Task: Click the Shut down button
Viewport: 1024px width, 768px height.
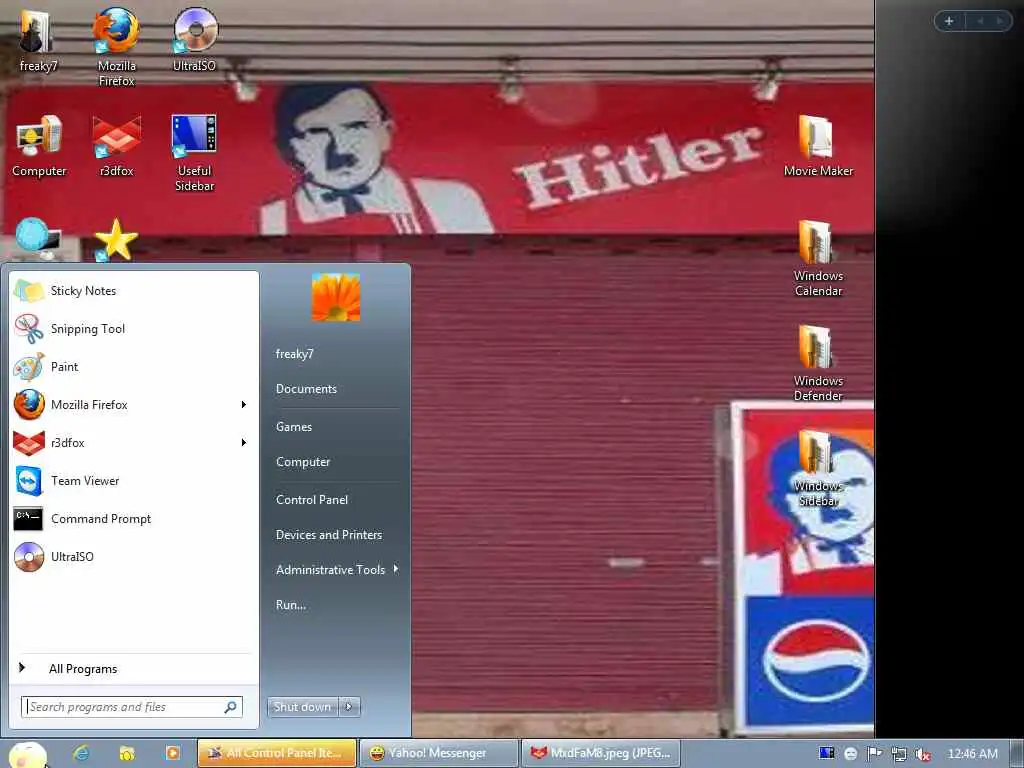Action: point(302,707)
